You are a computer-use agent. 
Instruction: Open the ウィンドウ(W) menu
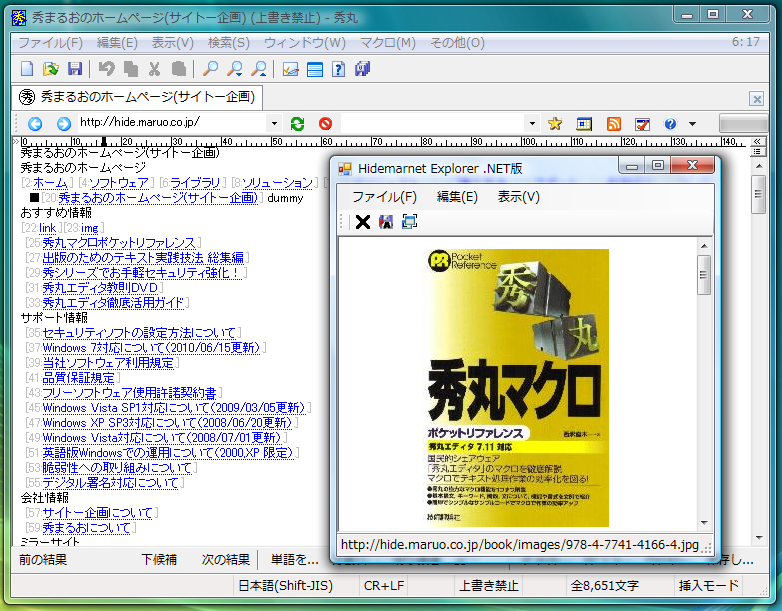coord(305,43)
